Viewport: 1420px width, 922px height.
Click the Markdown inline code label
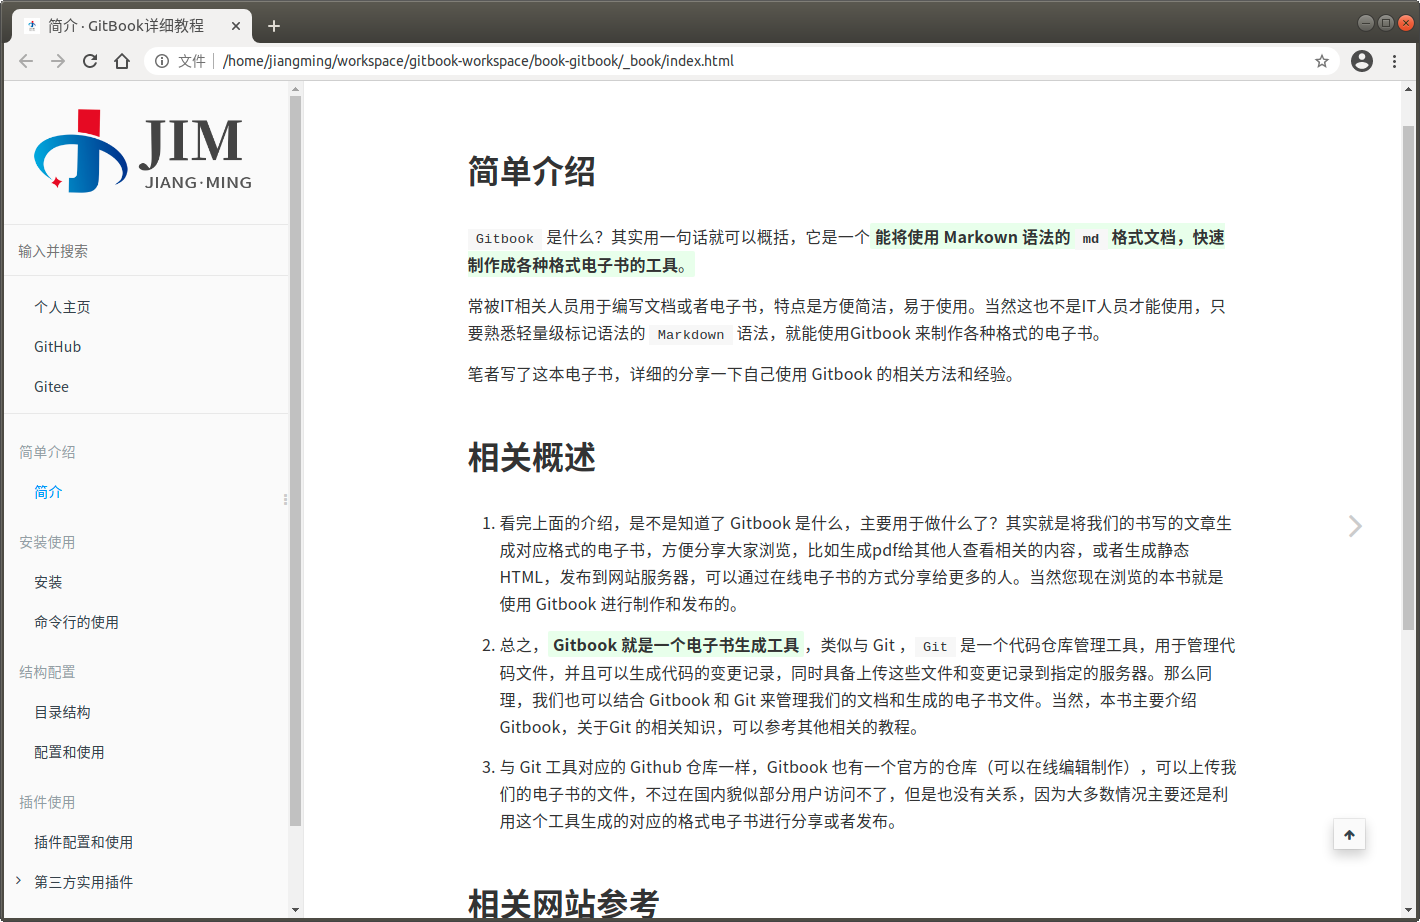click(x=691, y=335)
